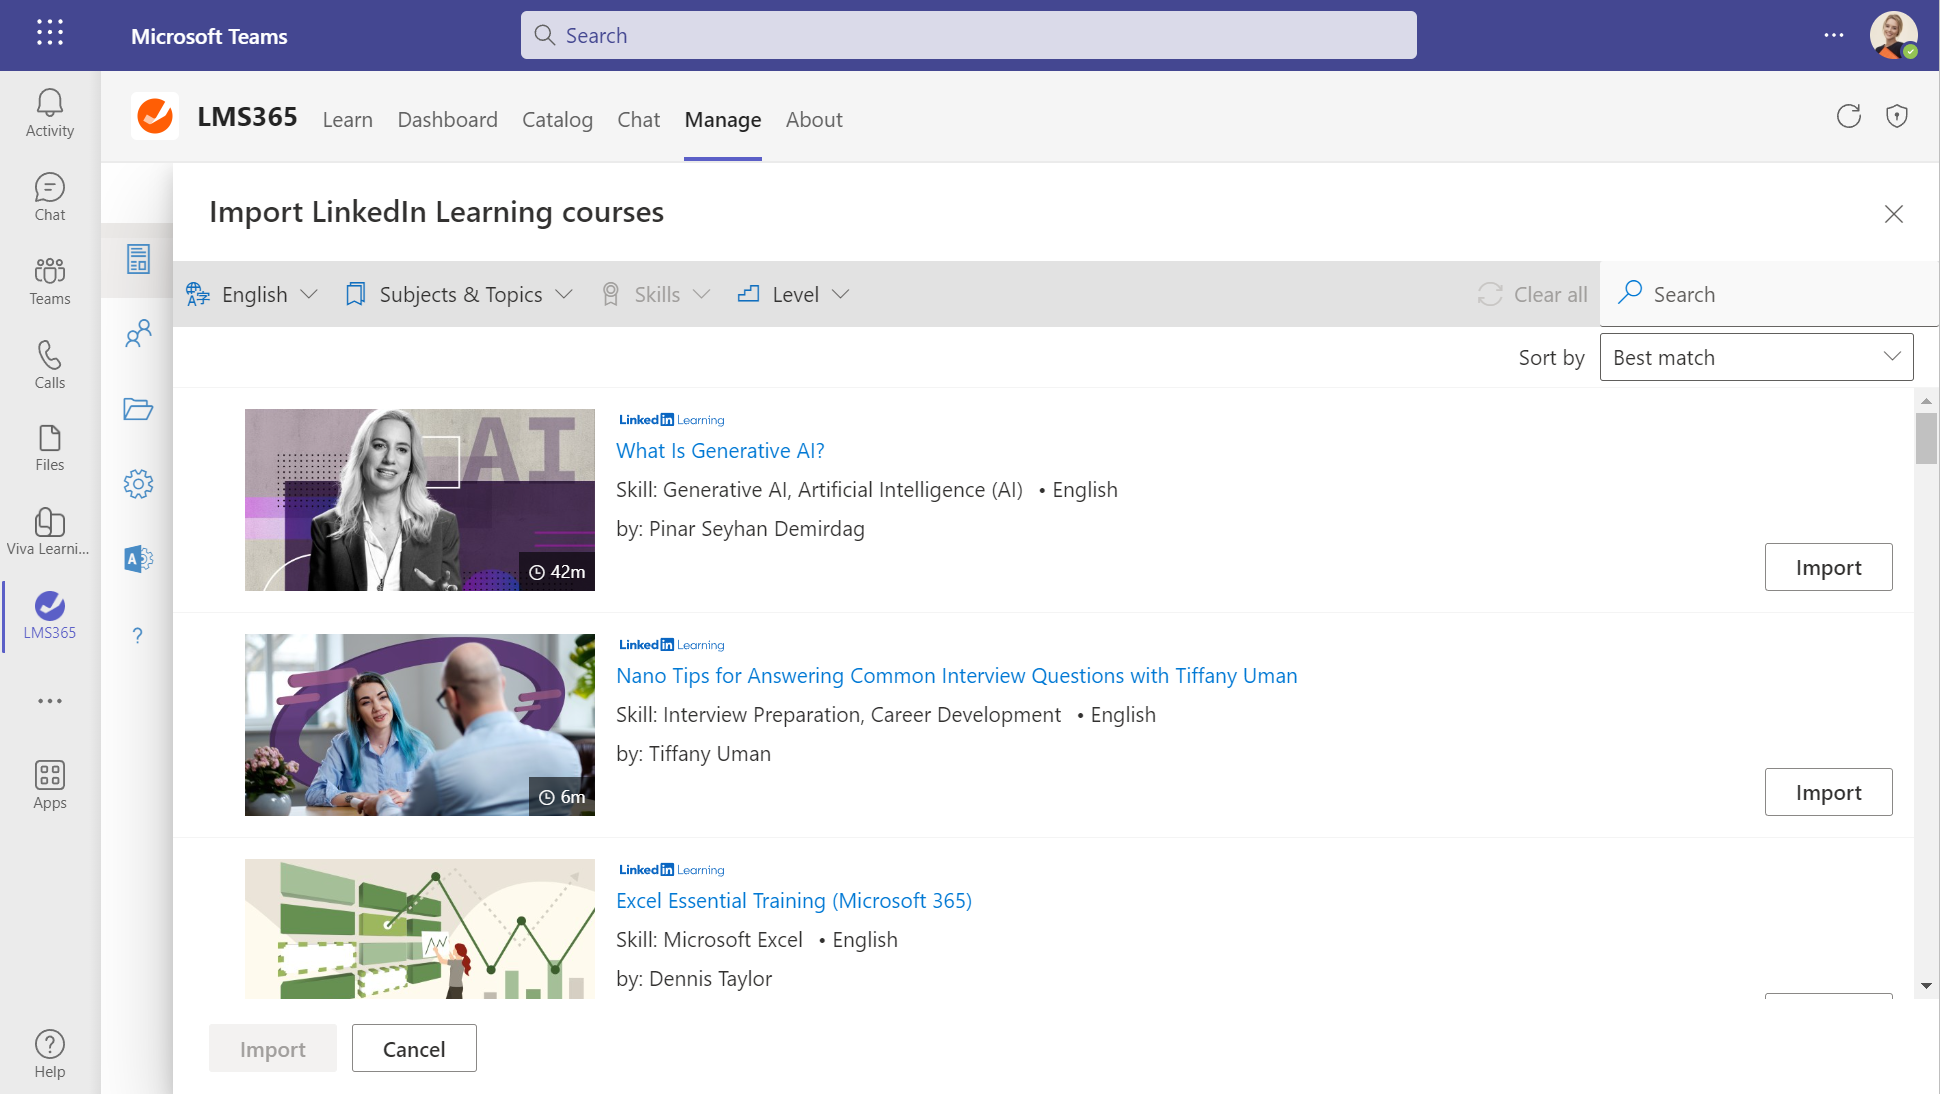Image resolution: width=1940 pixels, height=1094 pixels.
Task: Switch to the Dashboard tab
Action: coord(447,120)
